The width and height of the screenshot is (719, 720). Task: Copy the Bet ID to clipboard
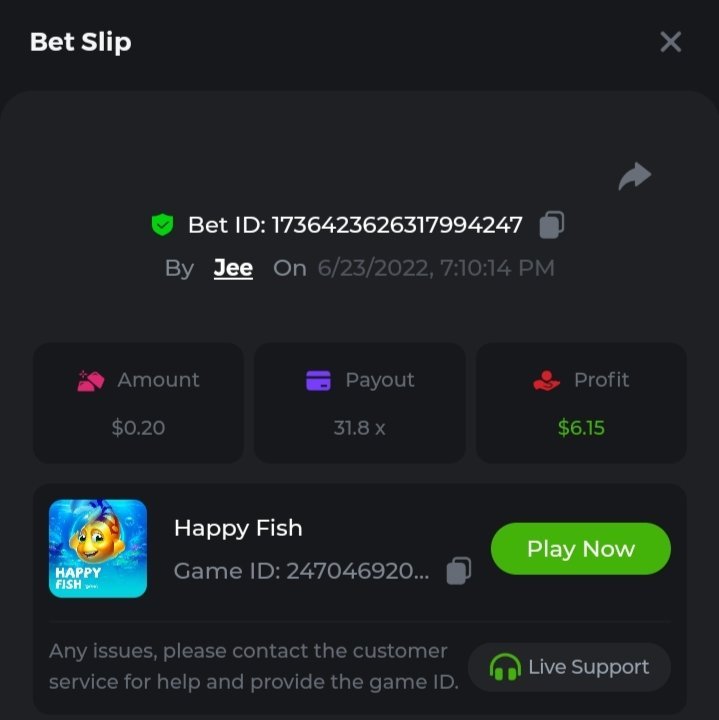(x=551, y=225)
